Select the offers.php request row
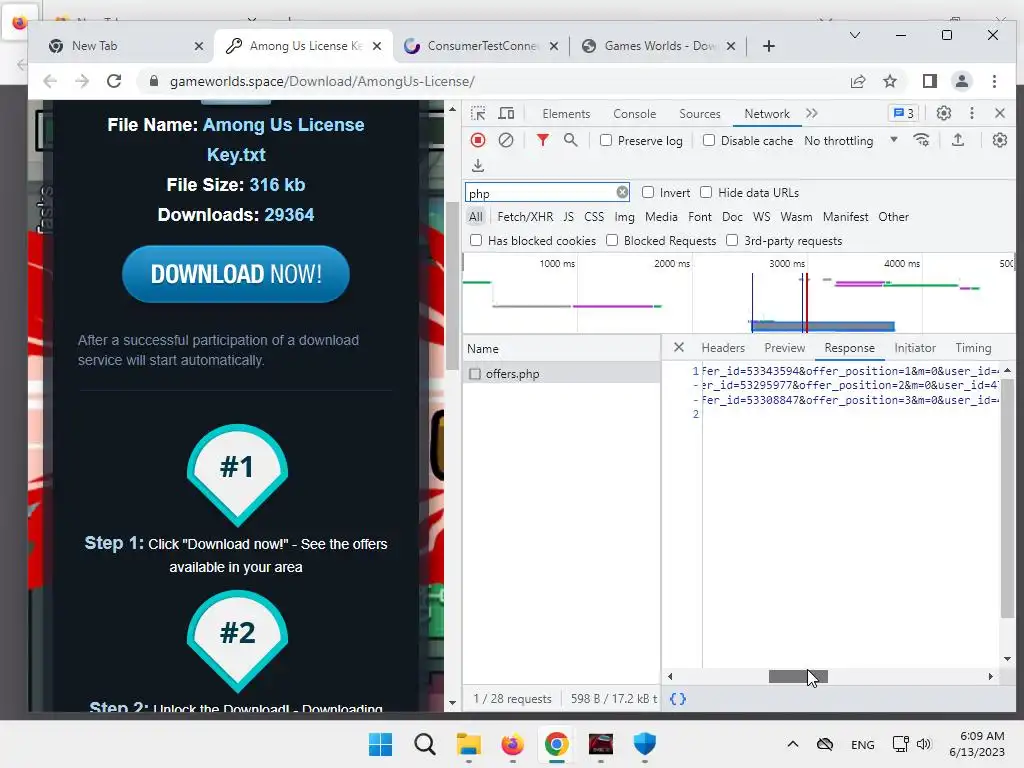The image size is (1024, 768). click(x=562, y=374)
